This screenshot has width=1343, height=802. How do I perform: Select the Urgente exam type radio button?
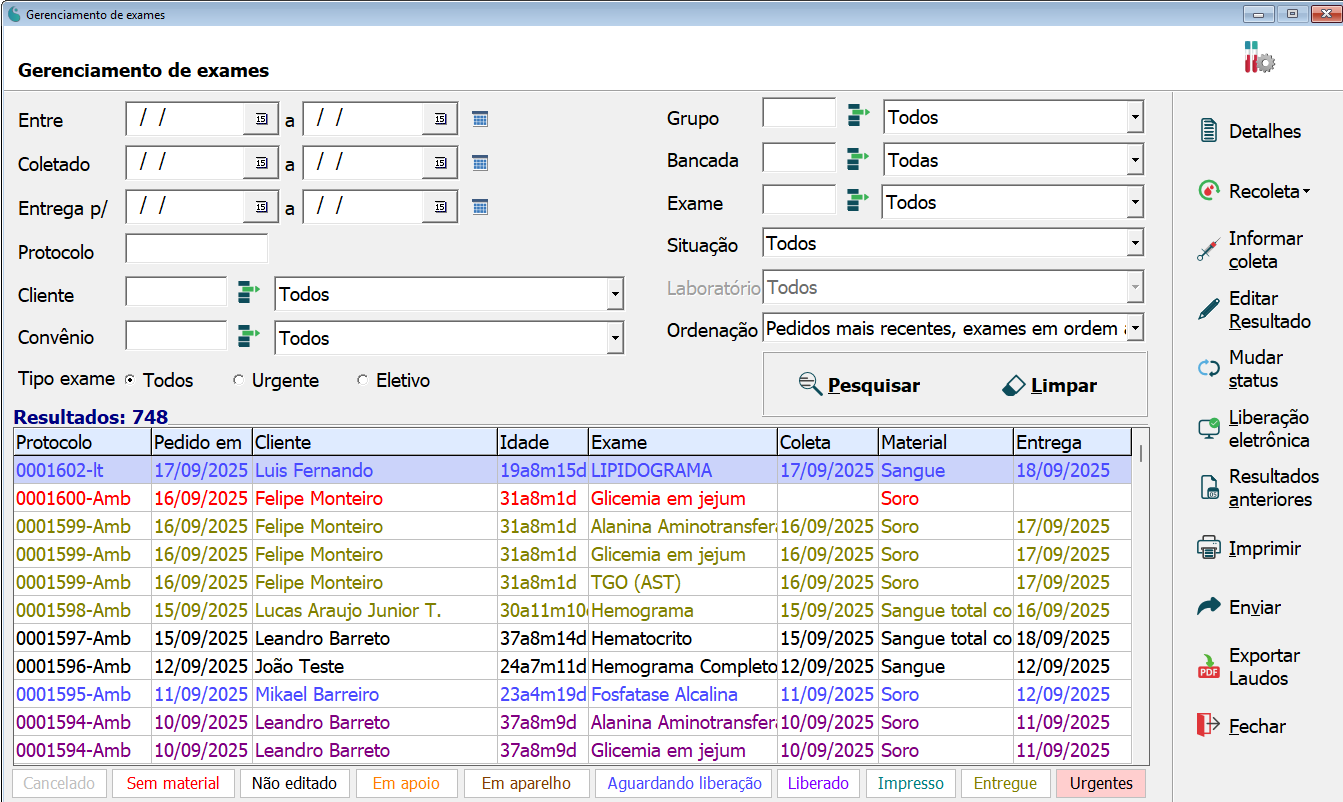pyautogui.click(x=238, y=380)
